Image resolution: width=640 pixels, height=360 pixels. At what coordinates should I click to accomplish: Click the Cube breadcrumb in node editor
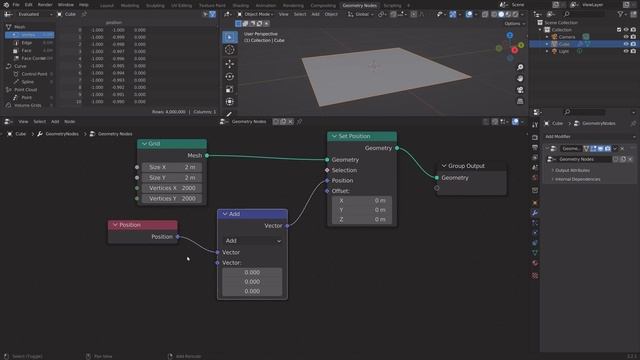click(20, 134)
